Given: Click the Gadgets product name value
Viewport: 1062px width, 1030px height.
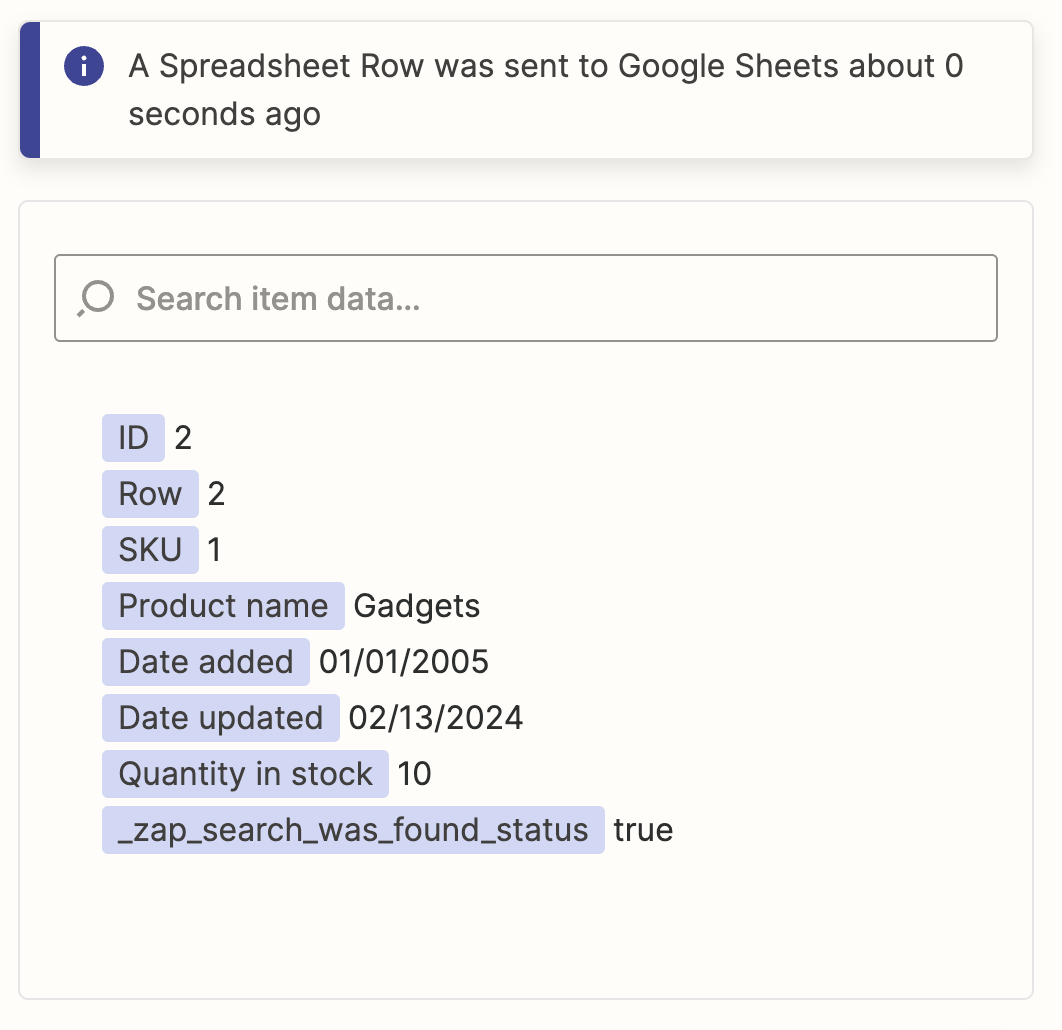Looking at the screenshot, I should (x=417, y=606).
